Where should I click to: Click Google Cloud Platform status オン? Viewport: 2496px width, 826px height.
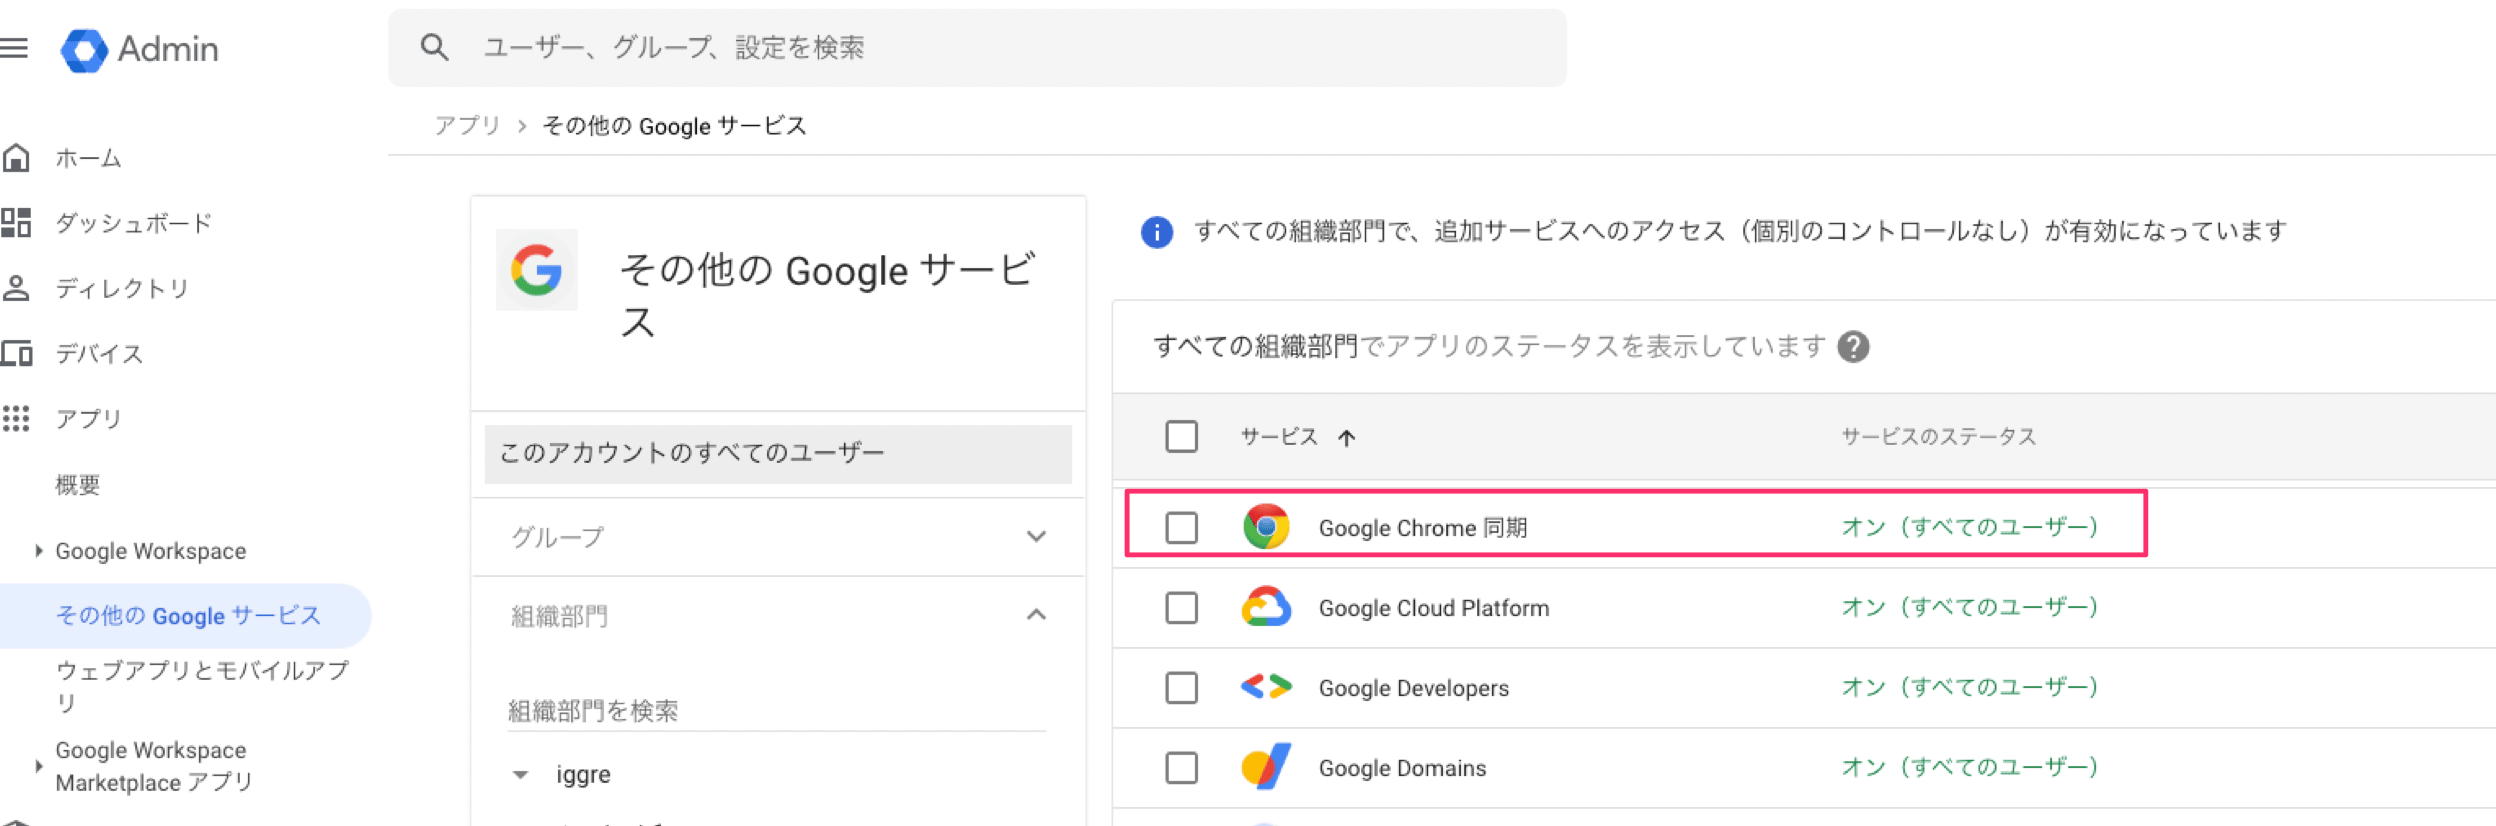coord(1969,607)
